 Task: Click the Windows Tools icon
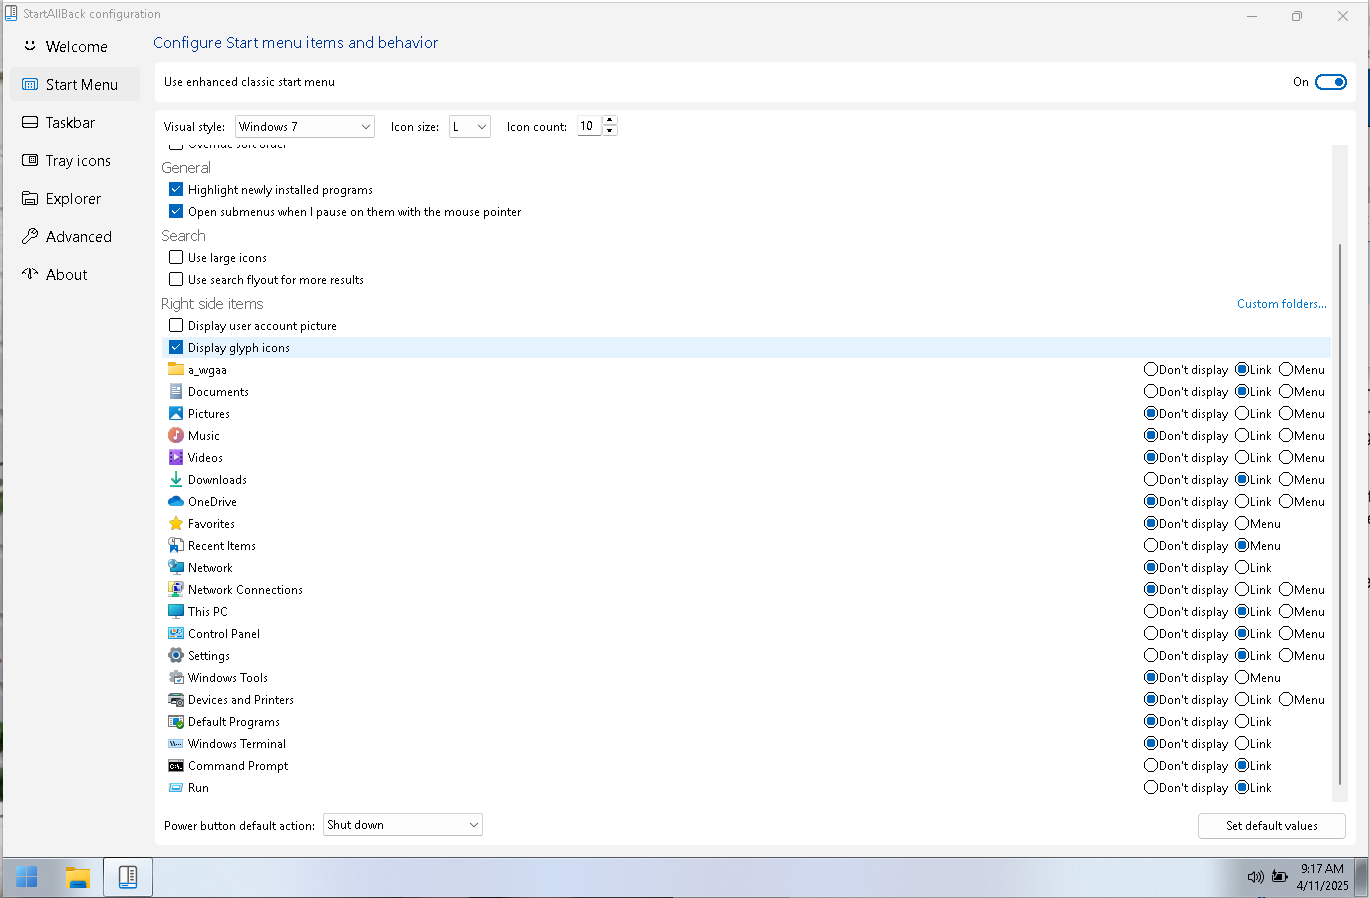click(x=176, y=677)
